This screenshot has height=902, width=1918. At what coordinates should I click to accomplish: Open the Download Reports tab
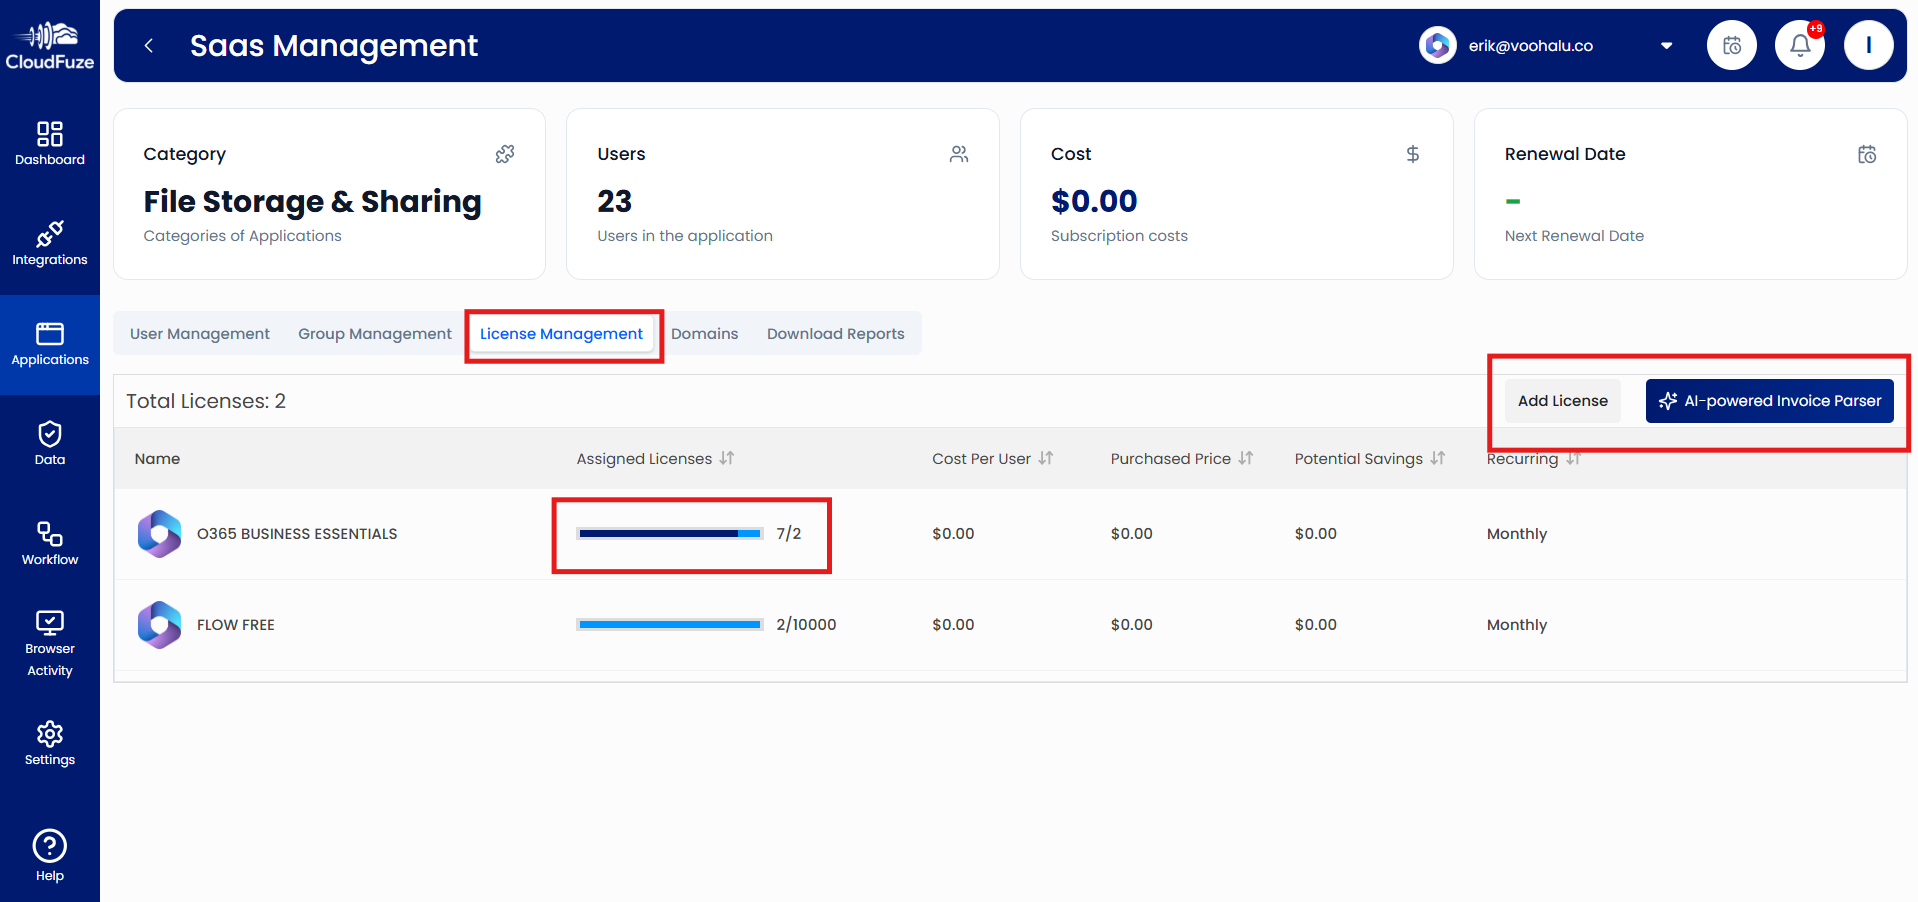[835, 333]
